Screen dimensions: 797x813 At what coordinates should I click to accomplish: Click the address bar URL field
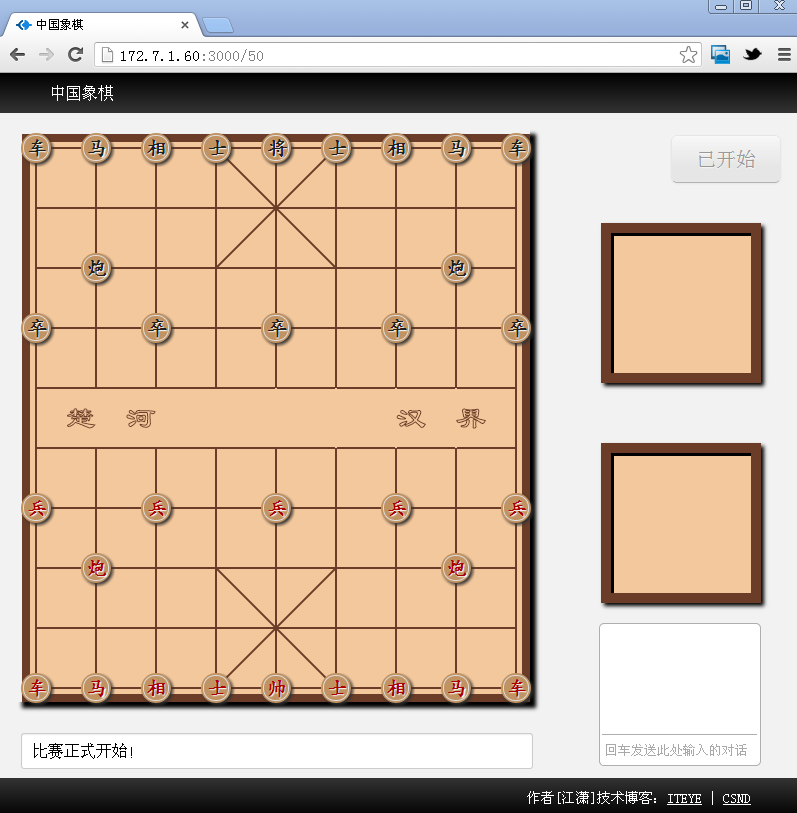coord(390,55)
